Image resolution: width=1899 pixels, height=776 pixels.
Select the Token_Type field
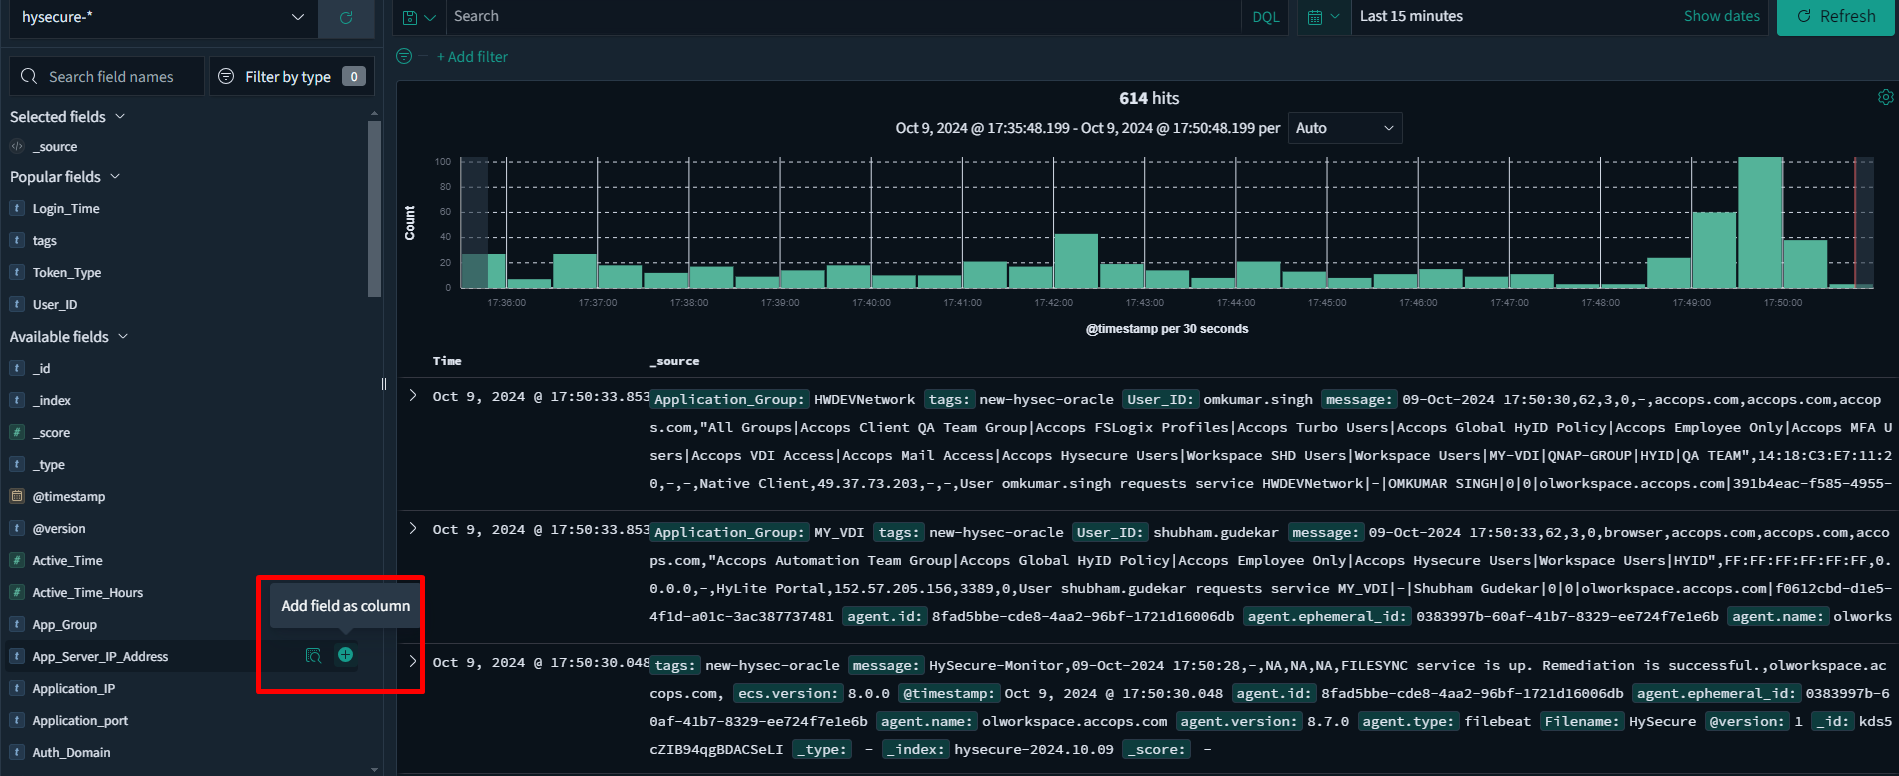(66, 273)
